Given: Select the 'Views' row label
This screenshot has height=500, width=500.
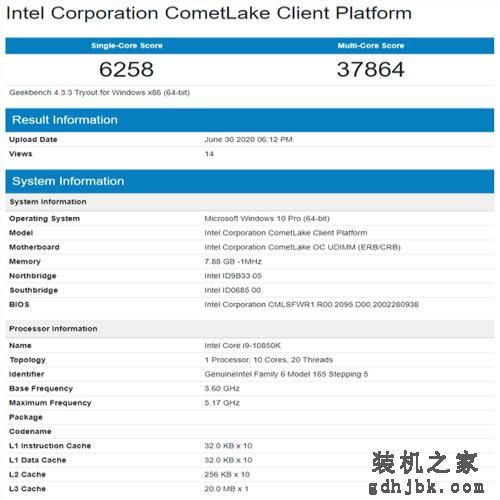Looking at the screenshot, I should 21,154.
